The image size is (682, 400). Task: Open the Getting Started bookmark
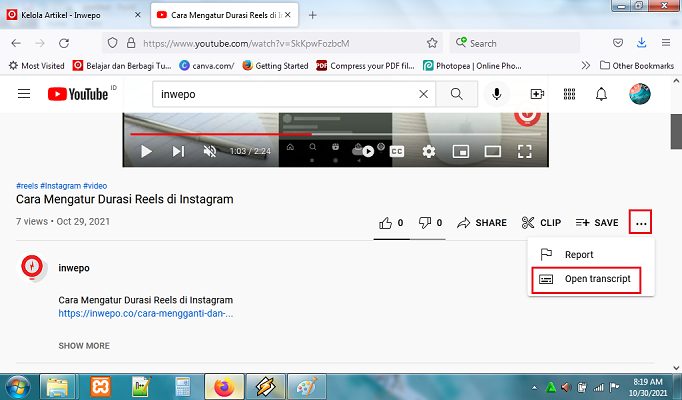point(275,66)
